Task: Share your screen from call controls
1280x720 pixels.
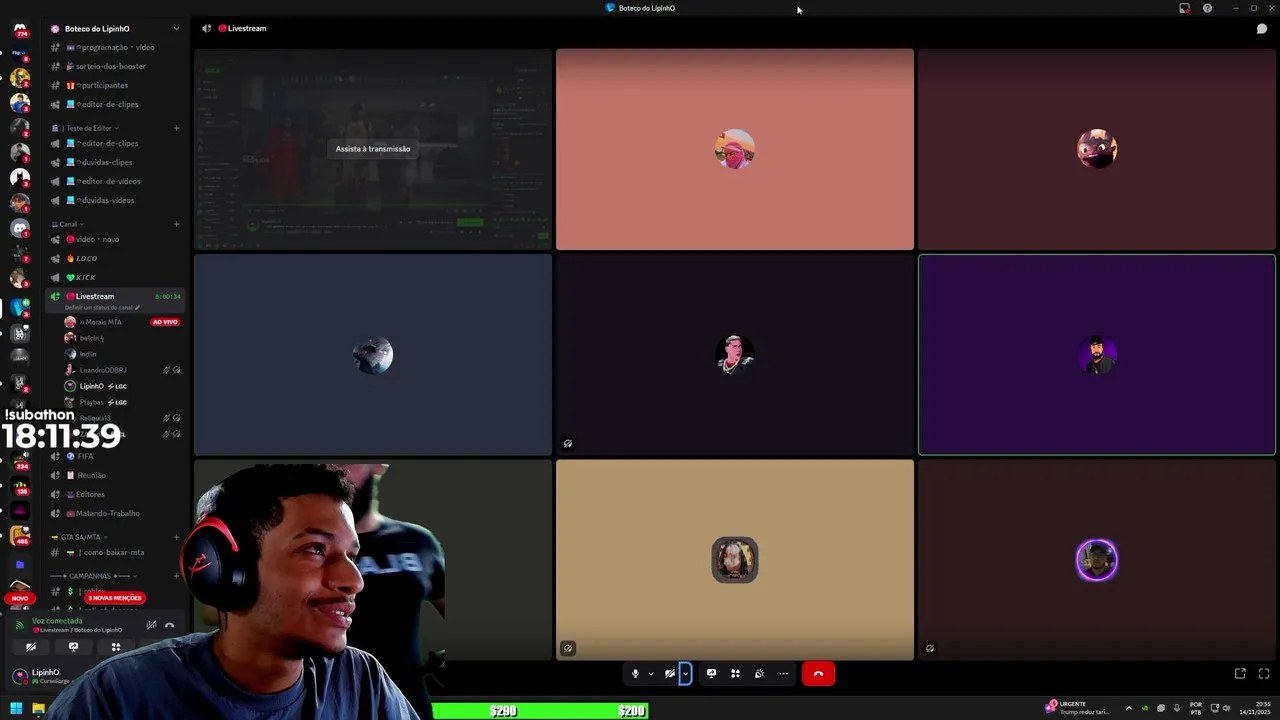Action: (x=711, y=674)
